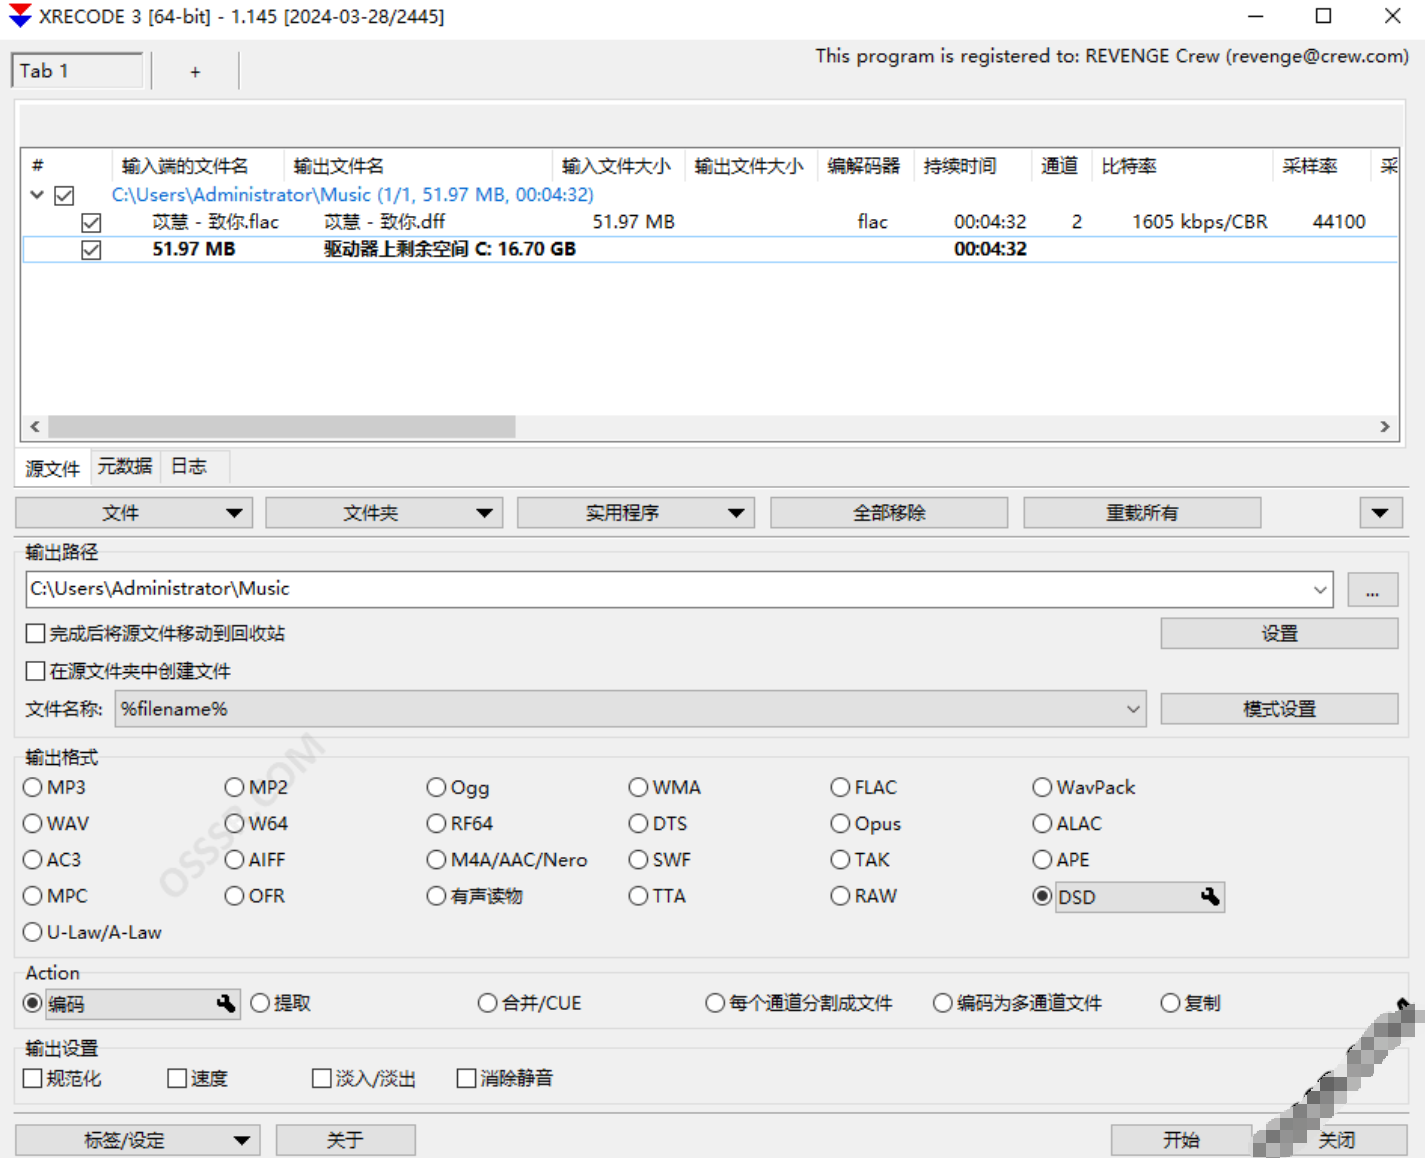1425x1158 pixels.
Task: Uncheck the Music folder checkbox
Action: (64, 196)
